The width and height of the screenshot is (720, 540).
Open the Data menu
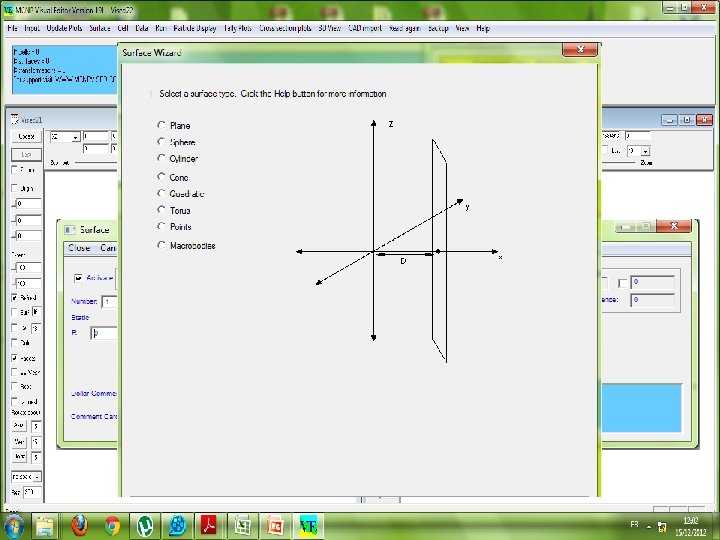[x=142, y=28]
